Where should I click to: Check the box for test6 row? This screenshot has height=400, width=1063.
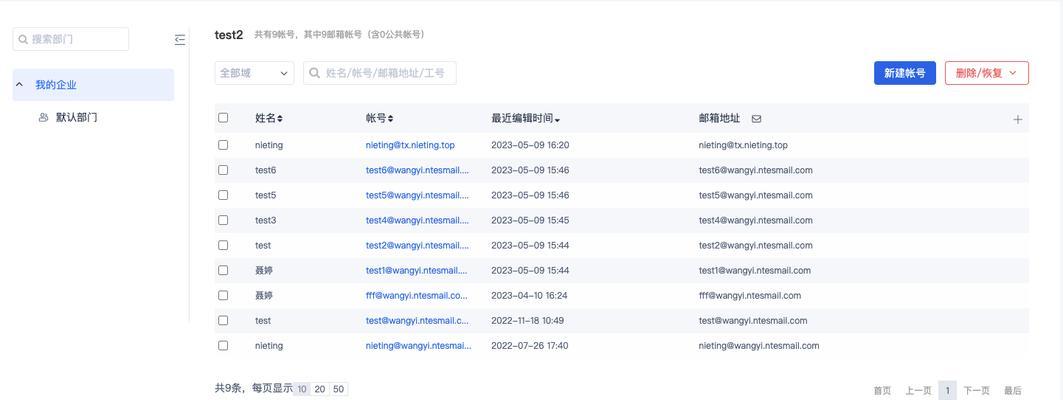[223, 170]
